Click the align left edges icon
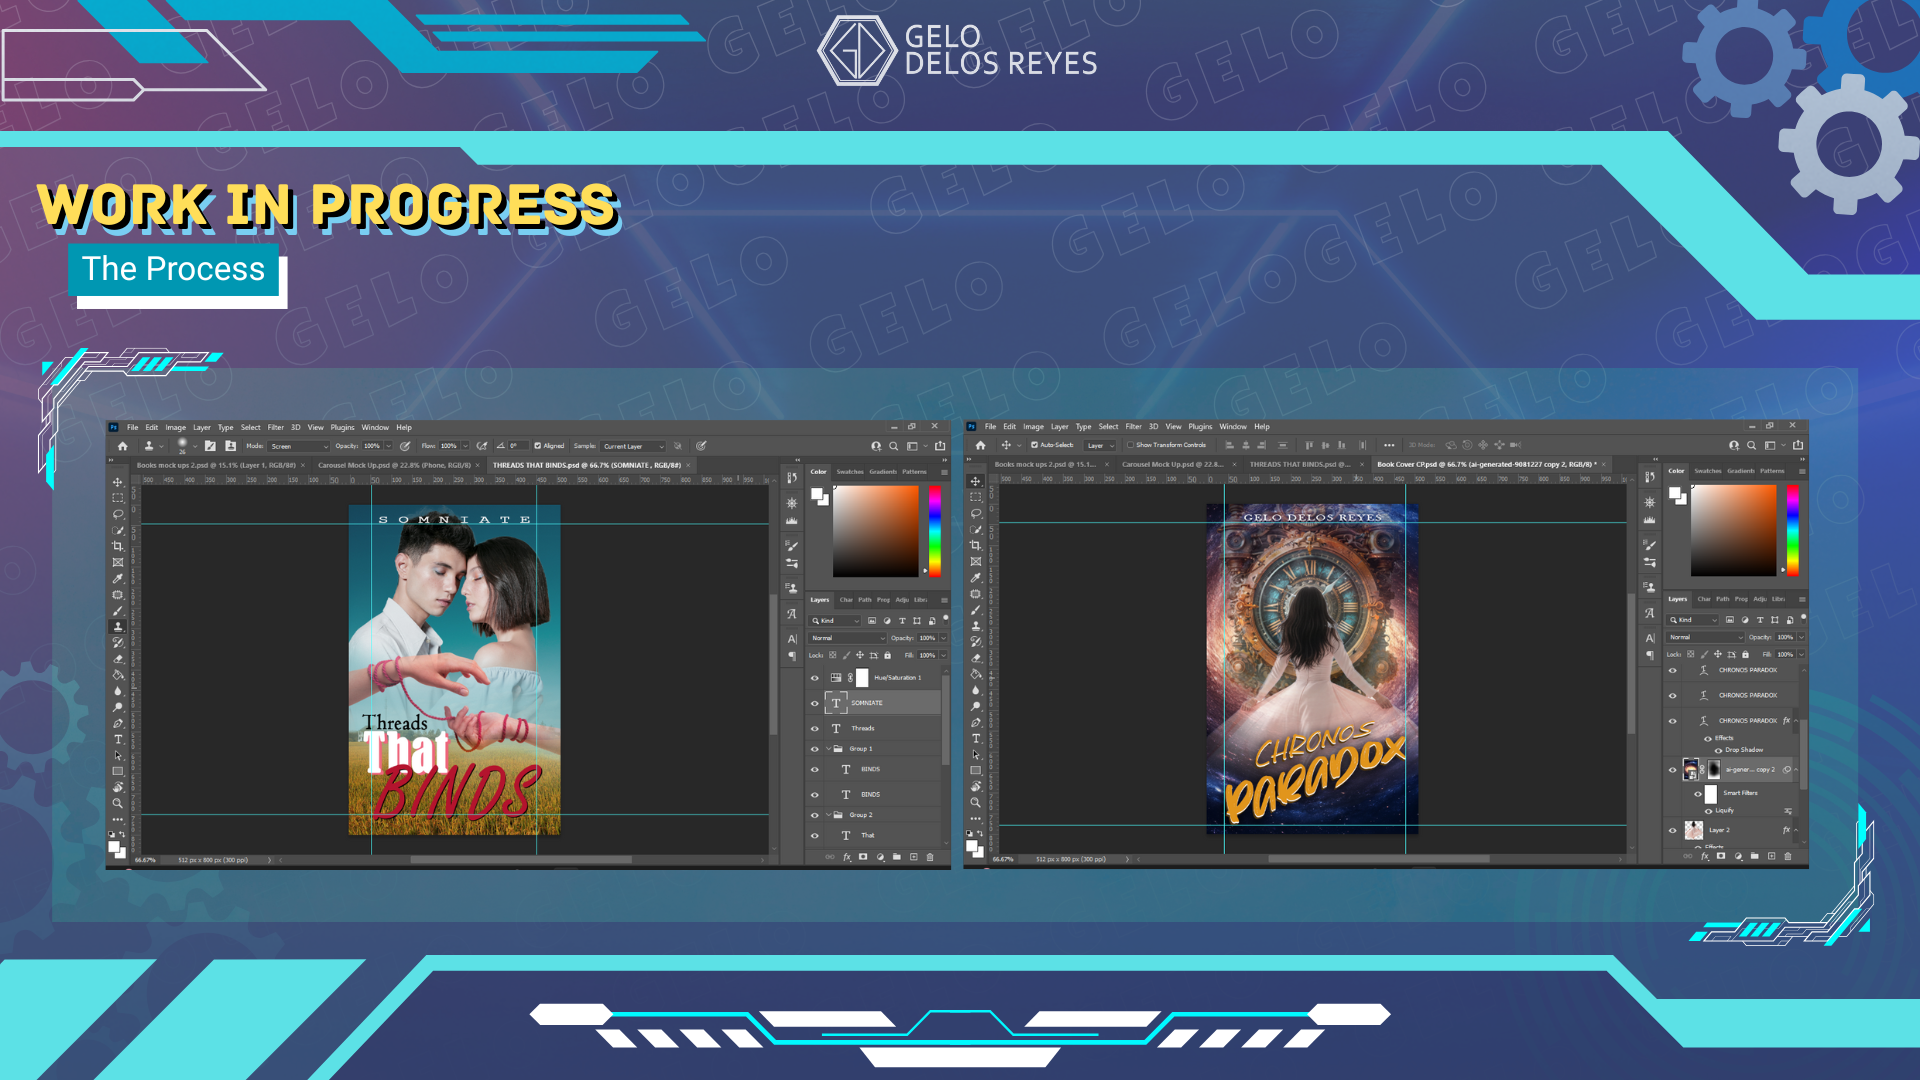Viewport: 1920px width, 1080px height. click(1230, 445)
